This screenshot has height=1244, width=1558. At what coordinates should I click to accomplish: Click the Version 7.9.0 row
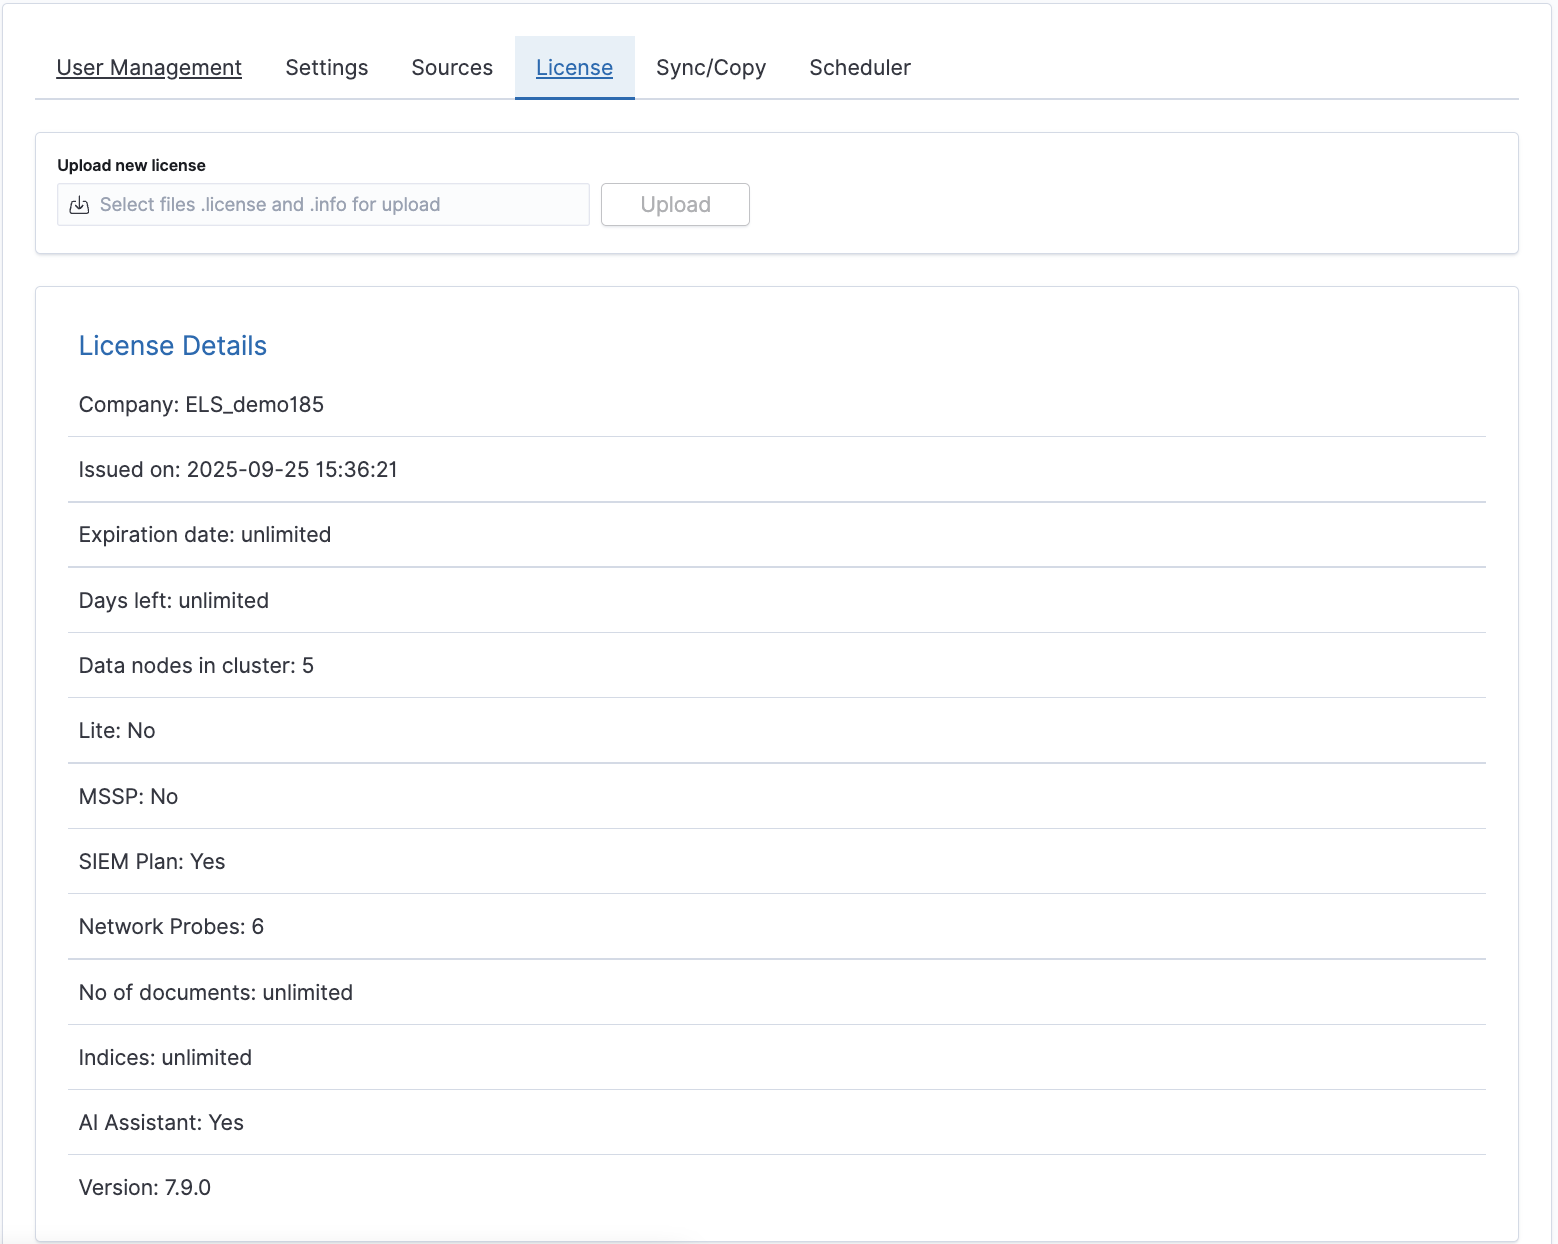tap(144, 1188)
